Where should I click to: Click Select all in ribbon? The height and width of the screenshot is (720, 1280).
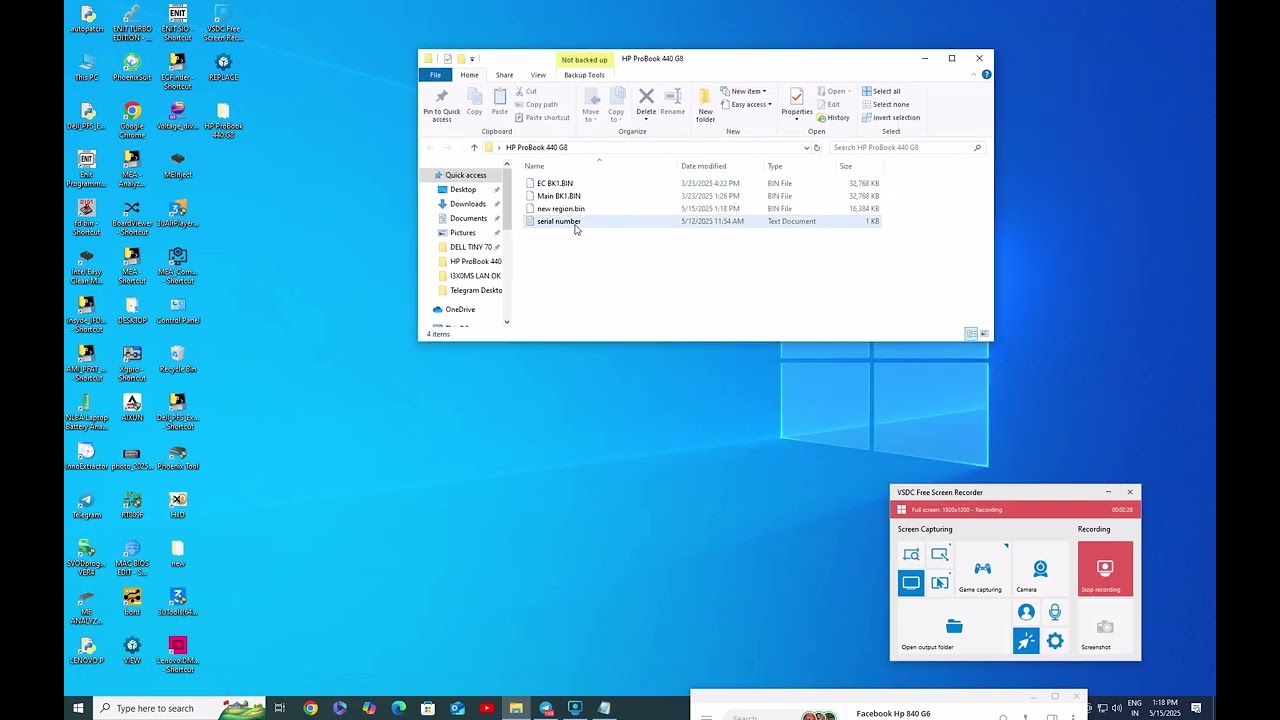tap(881, 91)
